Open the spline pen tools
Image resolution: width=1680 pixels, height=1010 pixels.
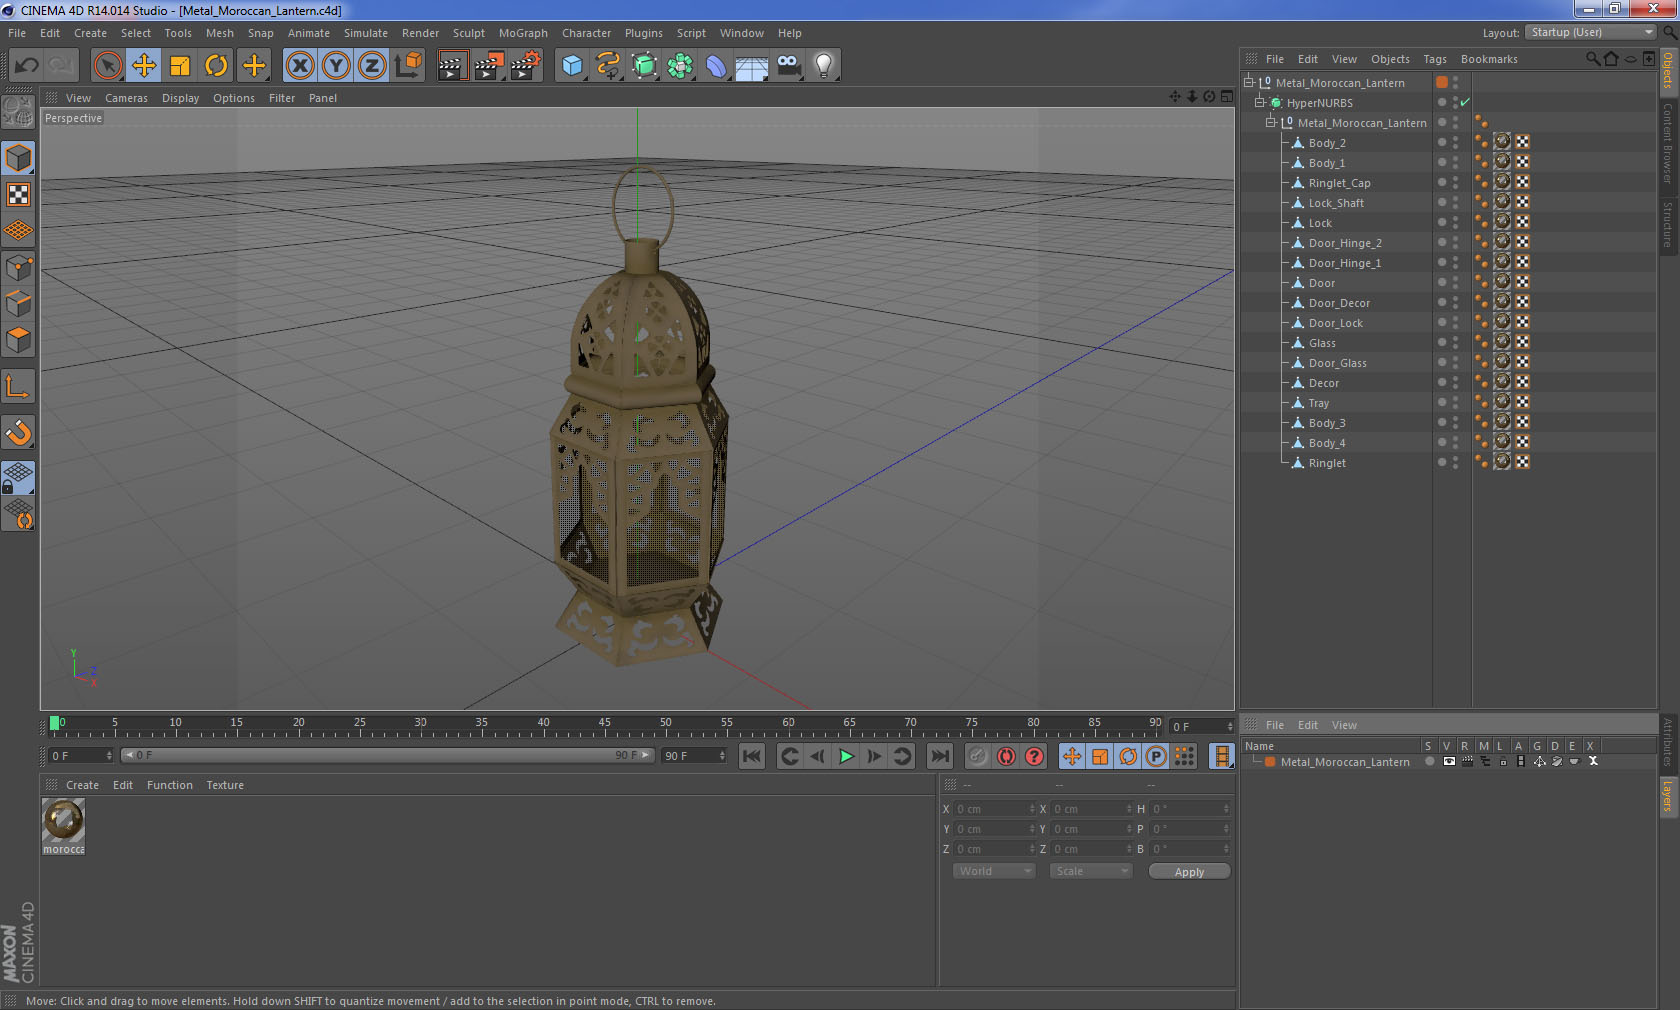[608, 66]
